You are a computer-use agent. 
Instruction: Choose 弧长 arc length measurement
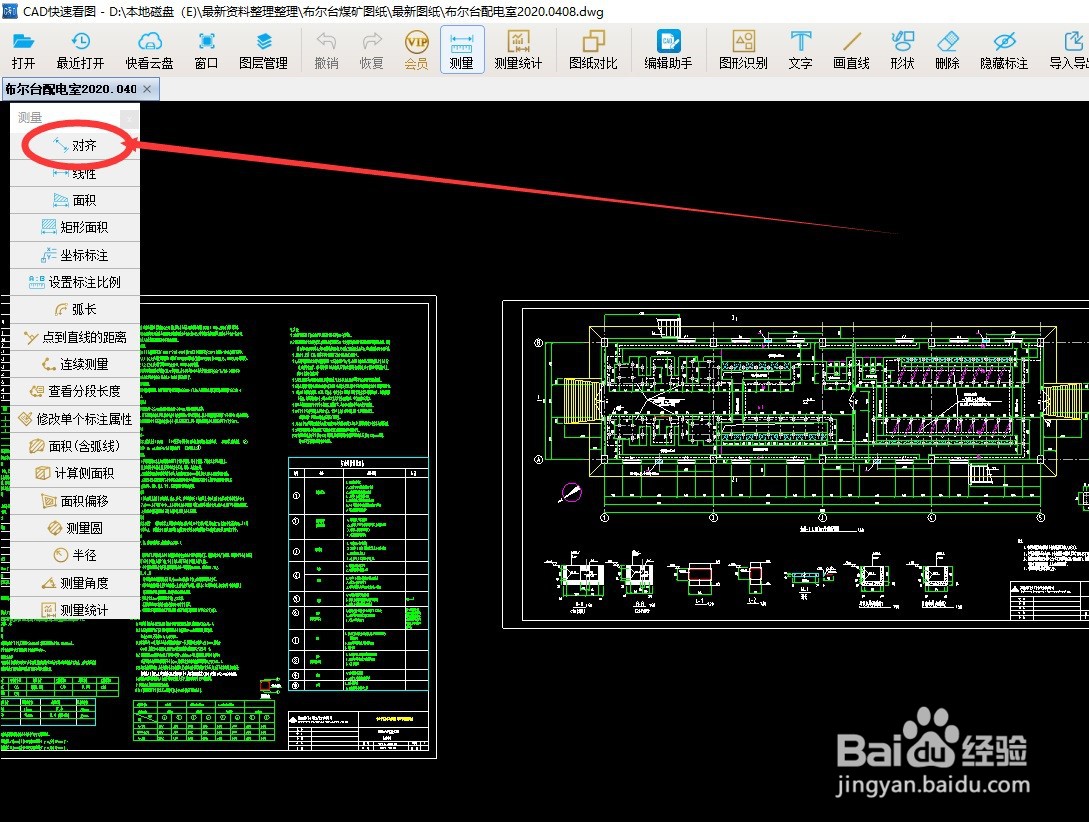click(75, 309)
